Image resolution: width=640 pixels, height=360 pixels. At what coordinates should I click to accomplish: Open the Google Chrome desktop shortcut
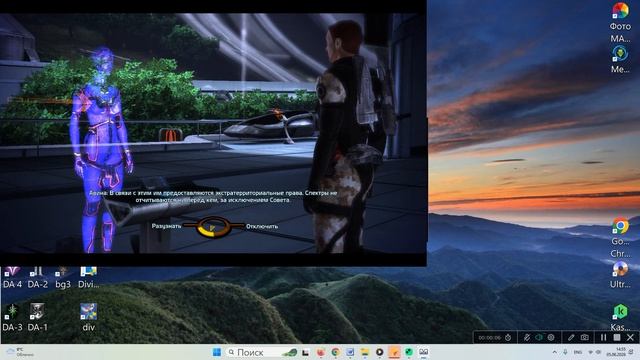coord(620,238)
